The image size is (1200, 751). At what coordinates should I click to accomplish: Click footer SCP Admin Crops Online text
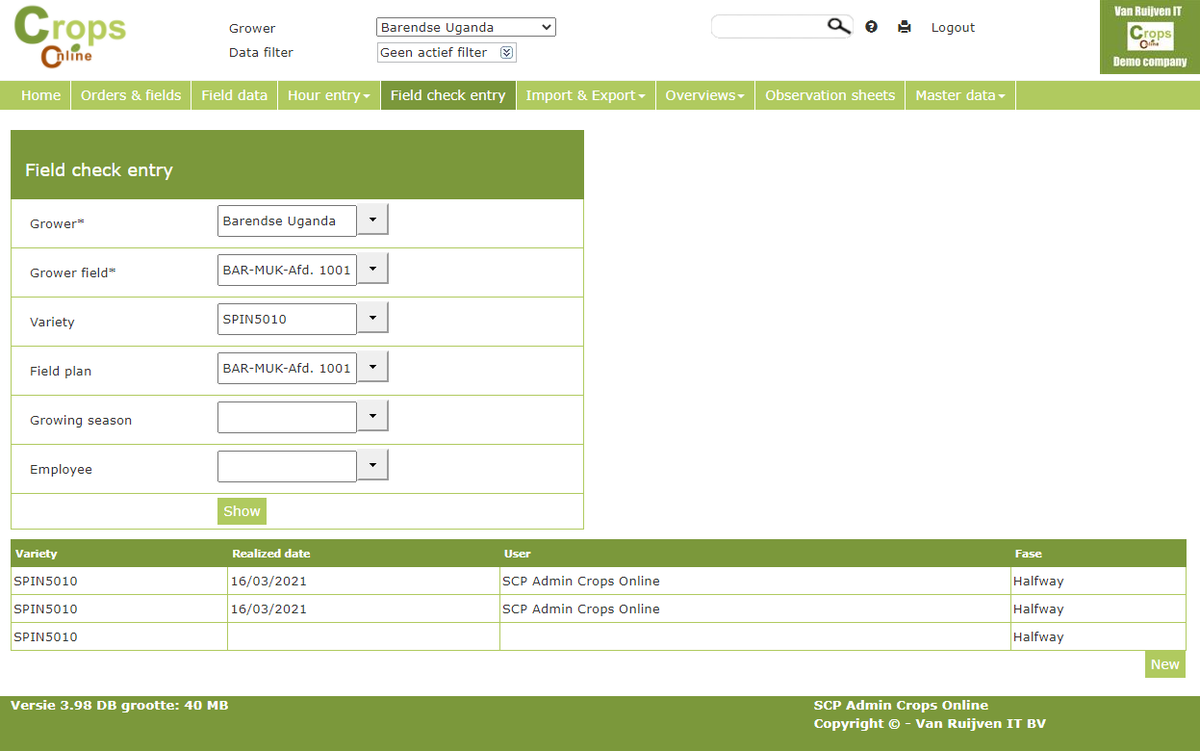tap(901, 706)
